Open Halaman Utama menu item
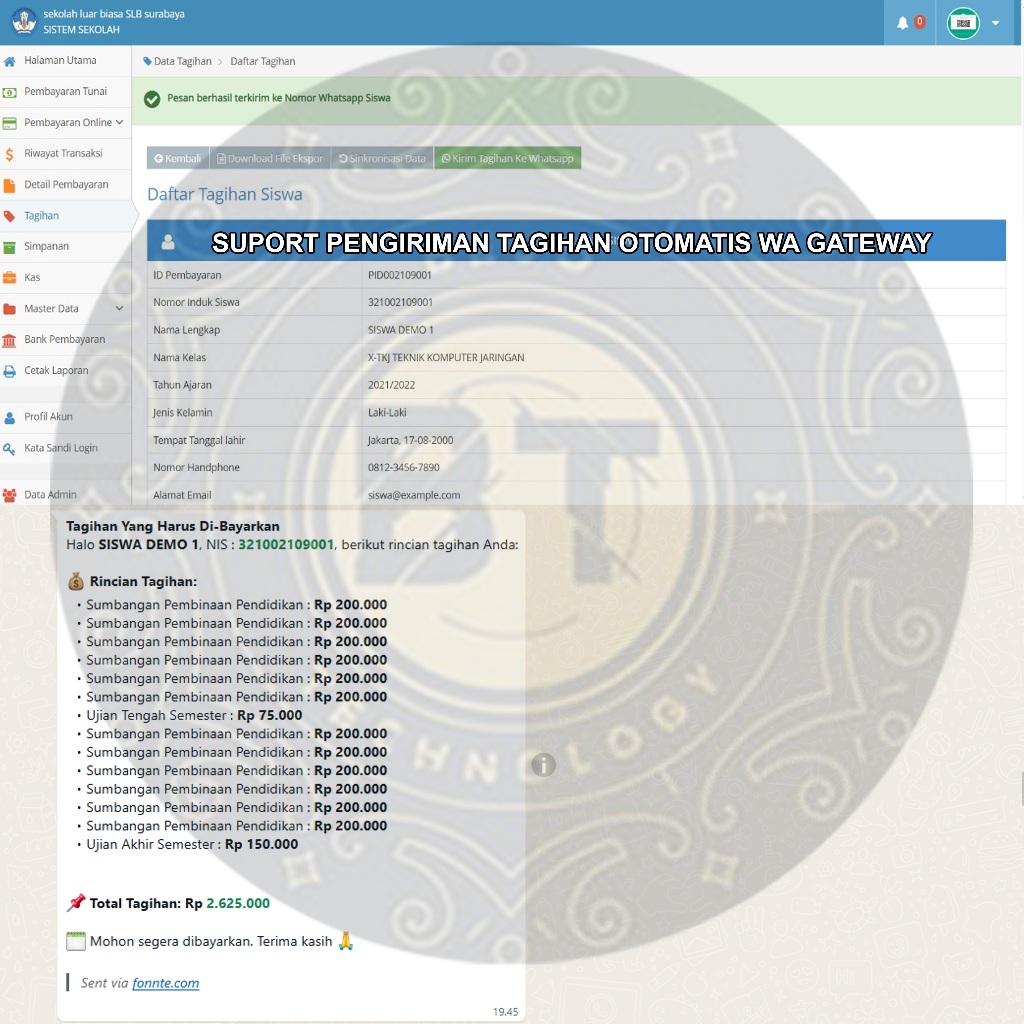Viewport: 1024px width, 1024px height. point(60,60)
